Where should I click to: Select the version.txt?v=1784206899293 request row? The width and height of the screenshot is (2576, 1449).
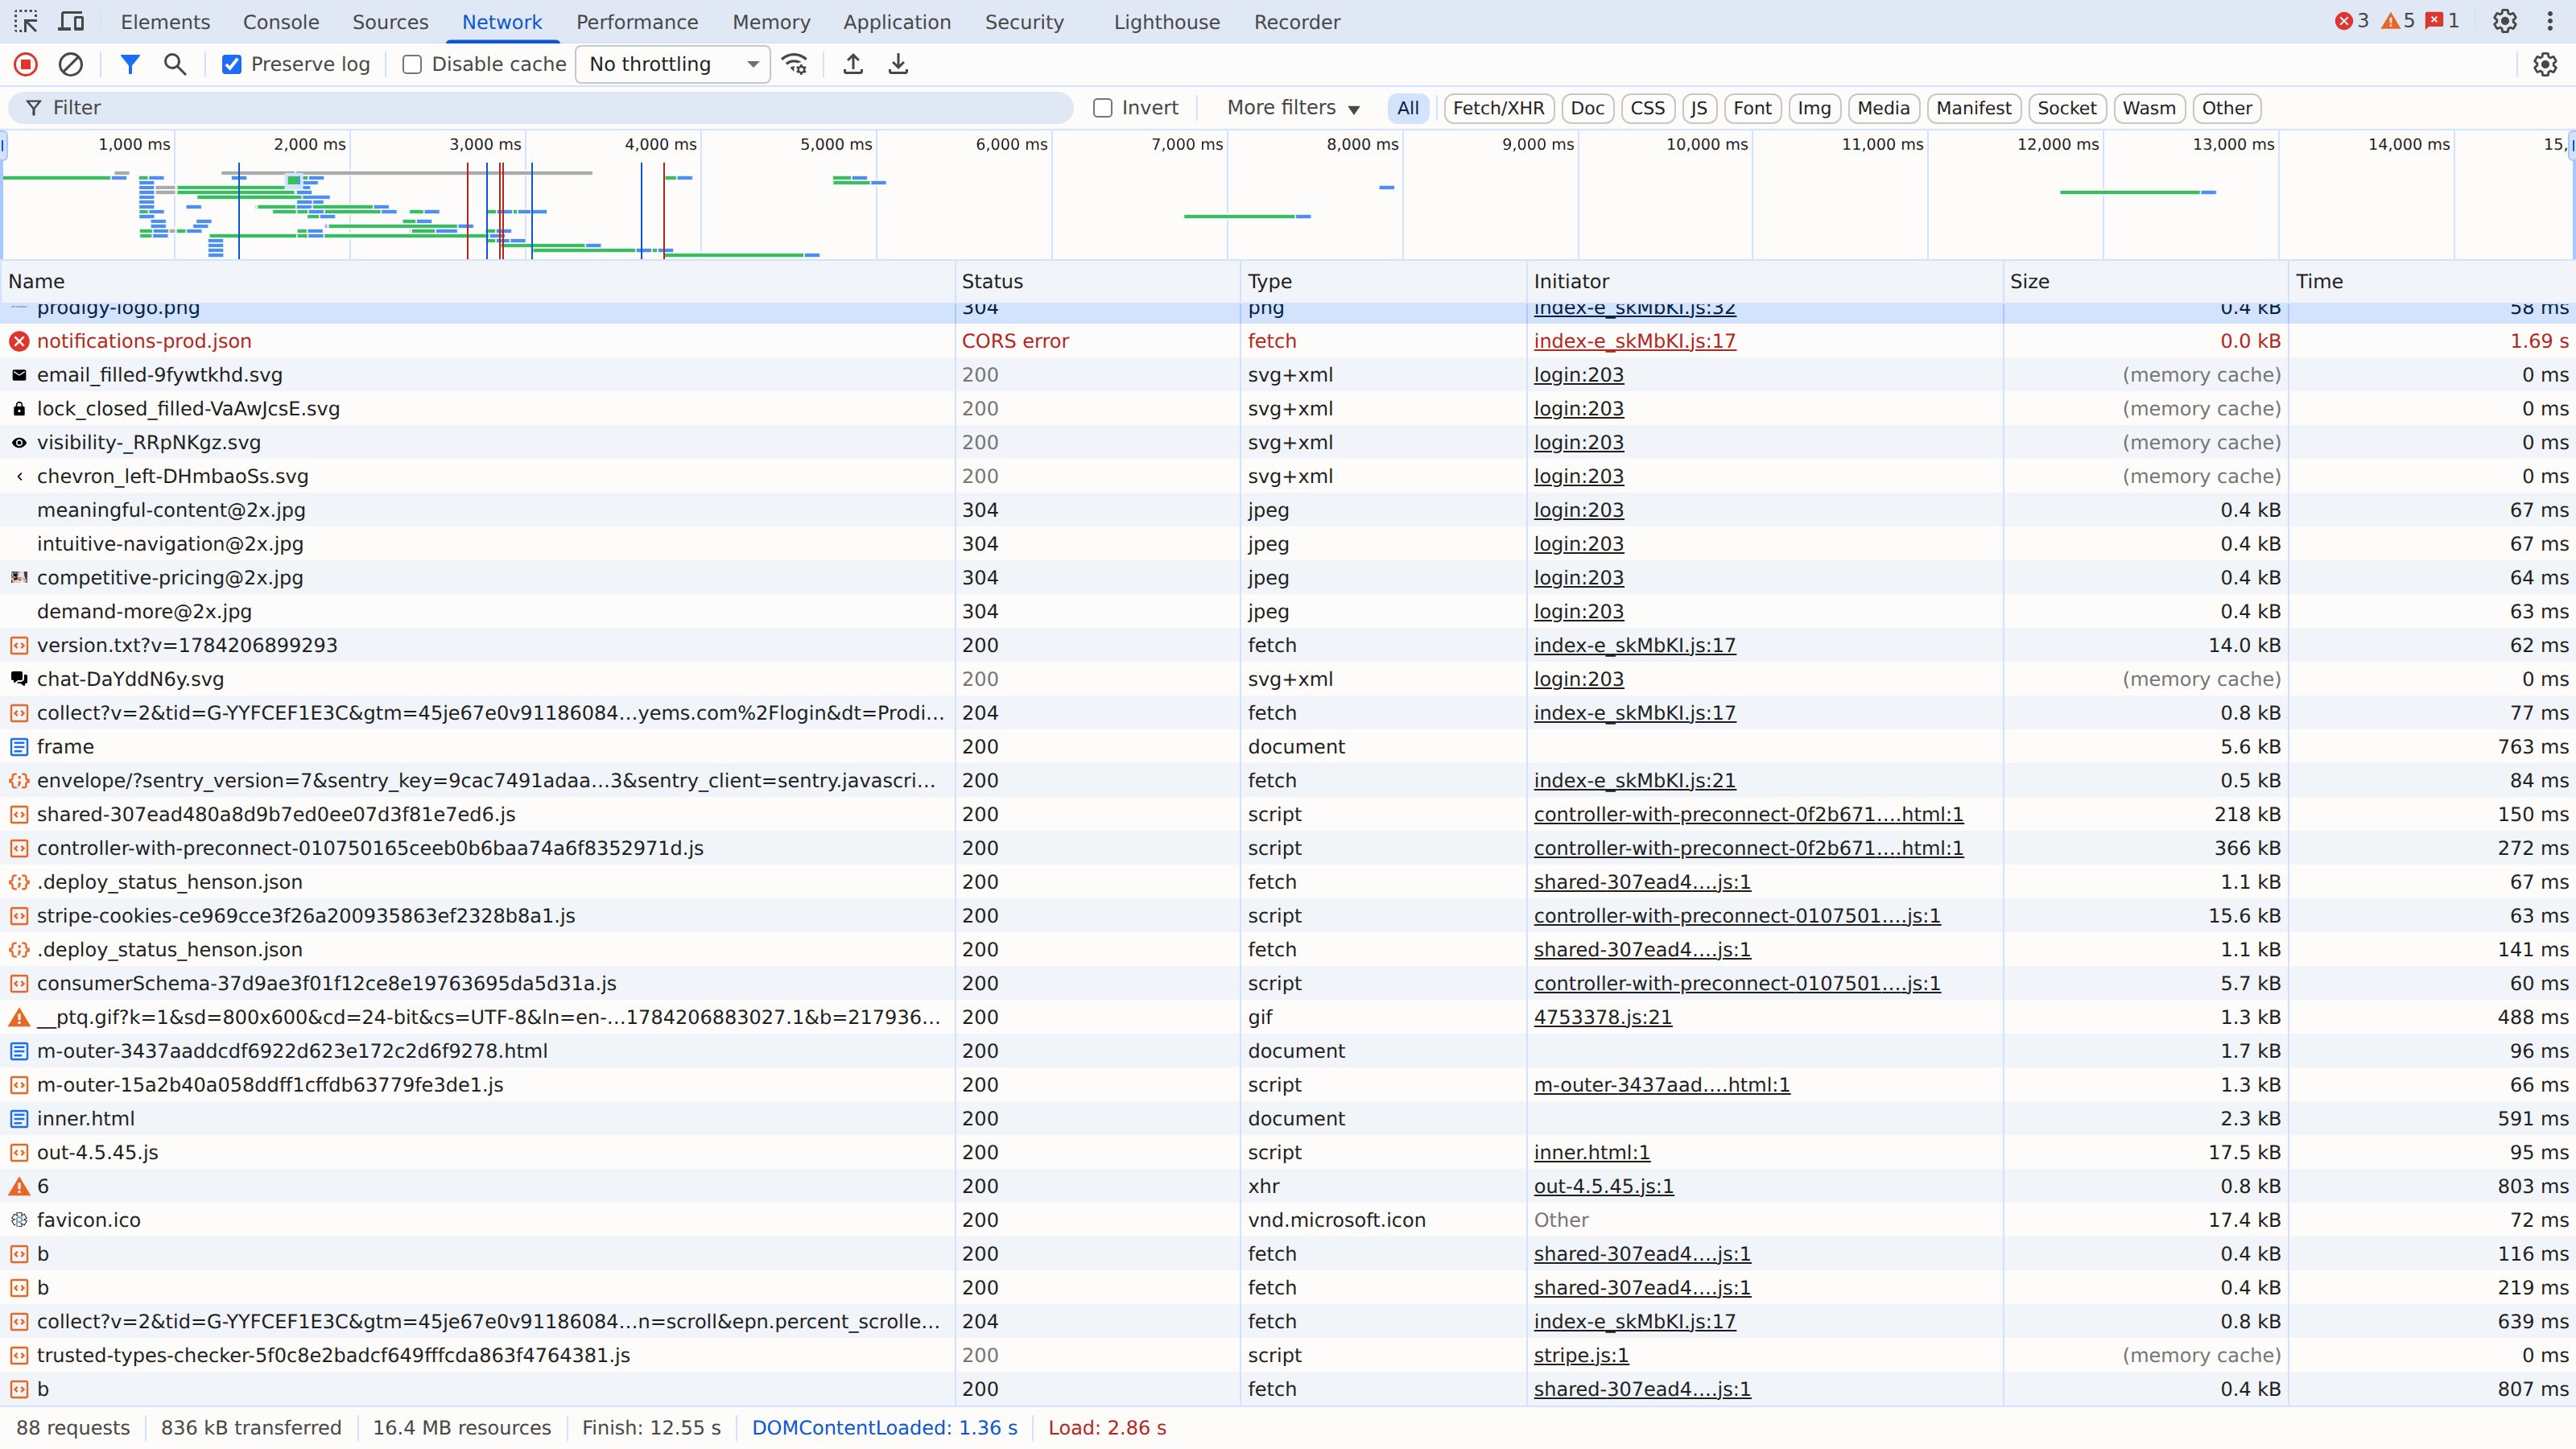point(1288,645)
